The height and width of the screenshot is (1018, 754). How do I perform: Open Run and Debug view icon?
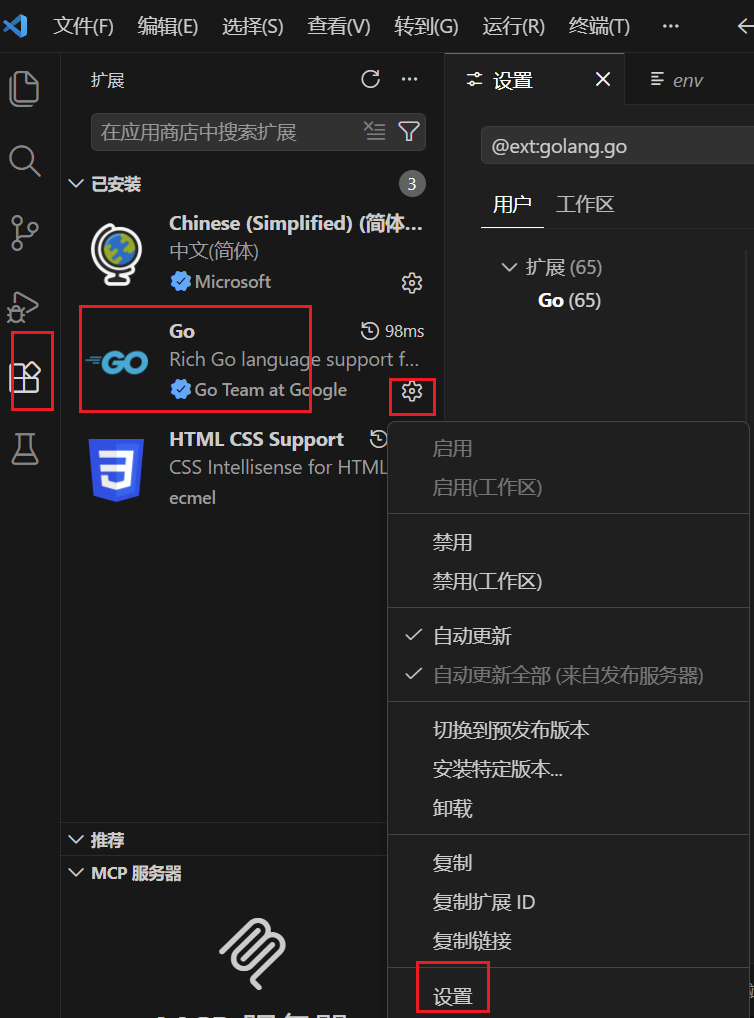(x=23, y=306)
